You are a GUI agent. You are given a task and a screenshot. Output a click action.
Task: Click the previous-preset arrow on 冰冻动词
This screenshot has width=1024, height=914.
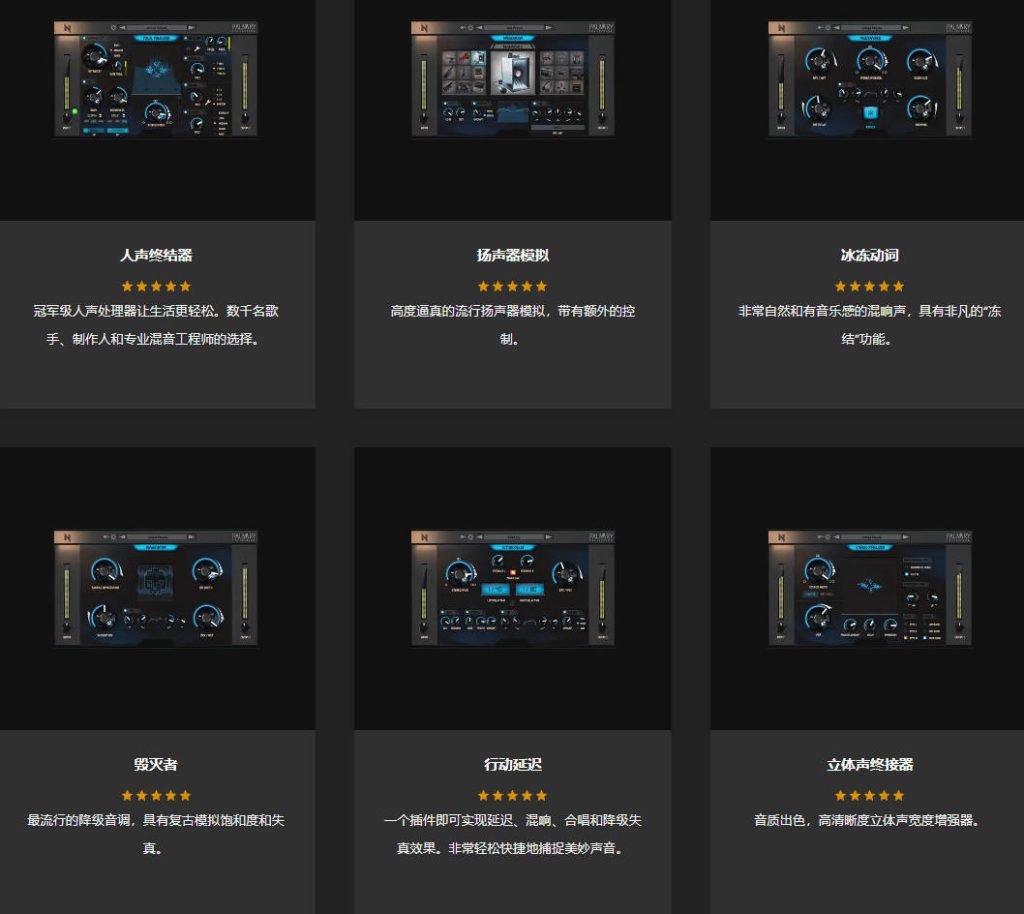837,27
